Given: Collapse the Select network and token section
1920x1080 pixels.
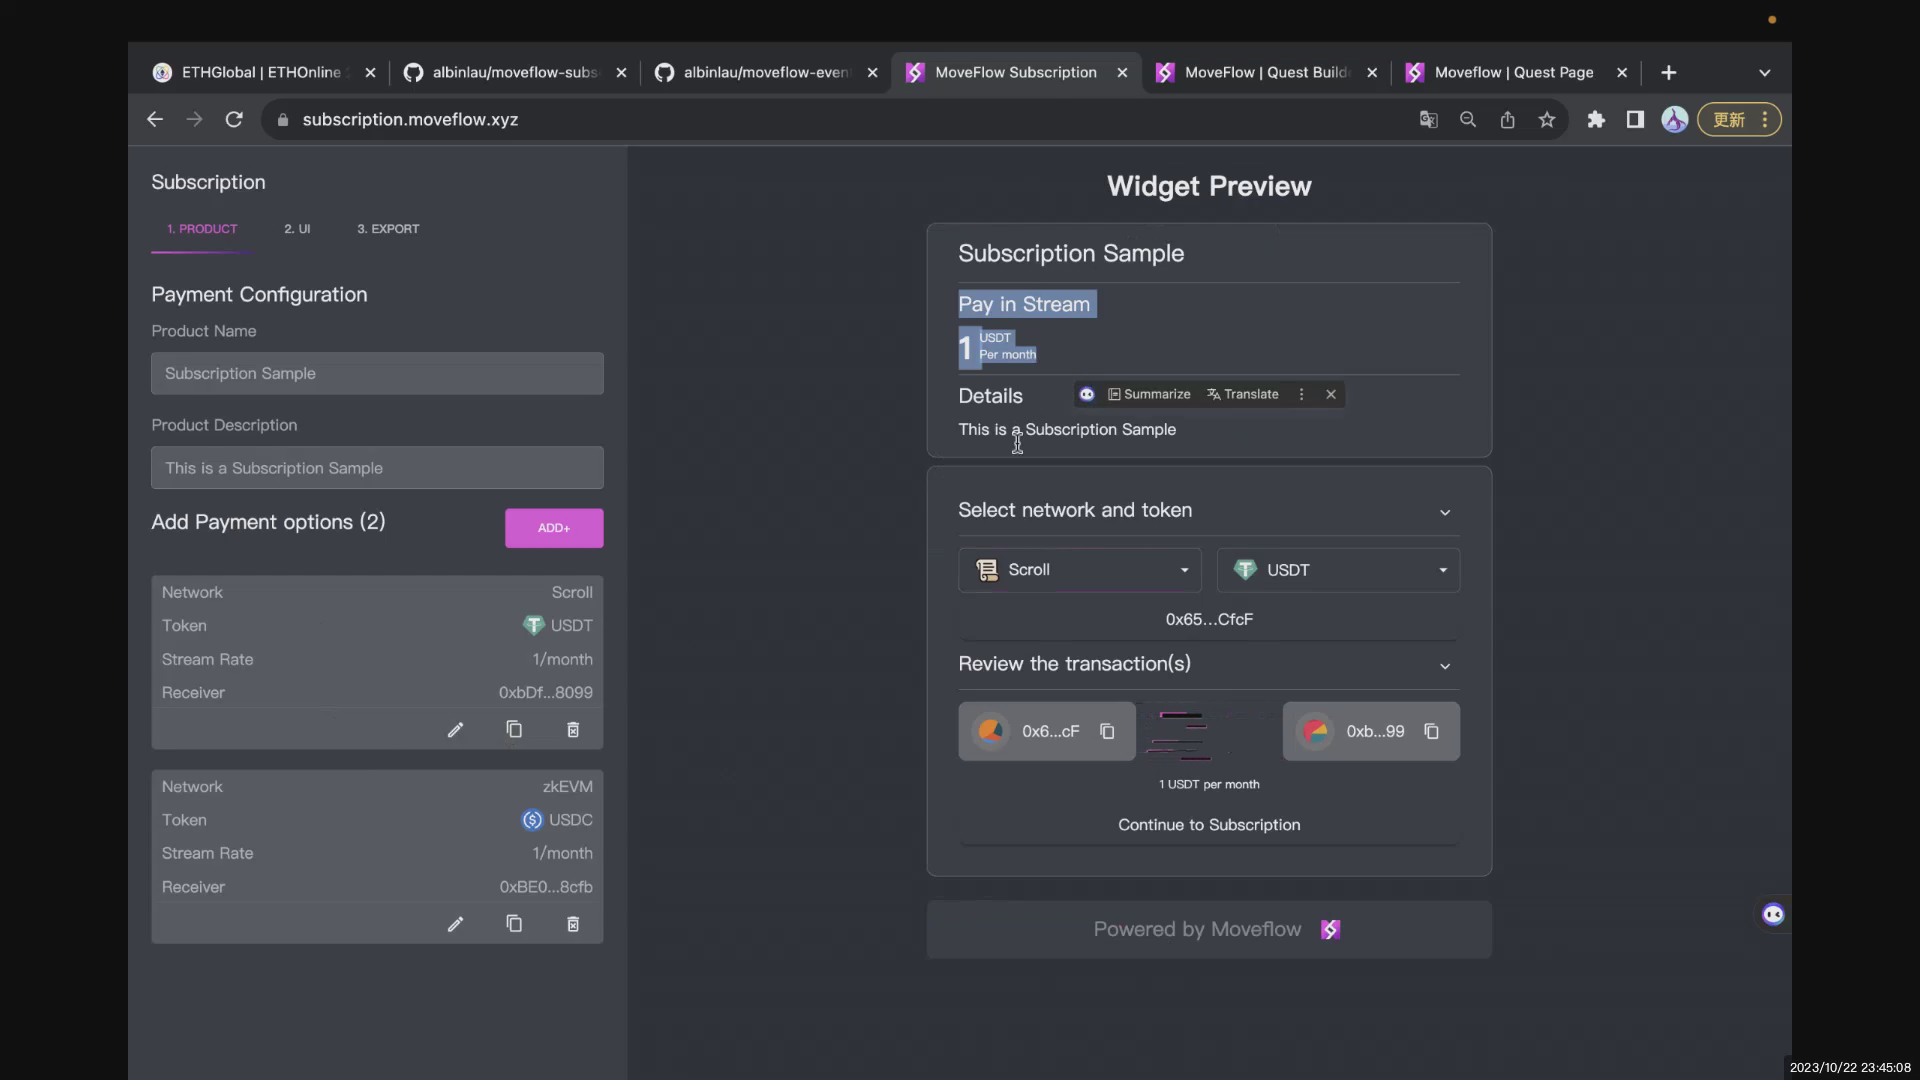Looking at the screenshot, I should pyautogui.click(x=1445, y=512).
